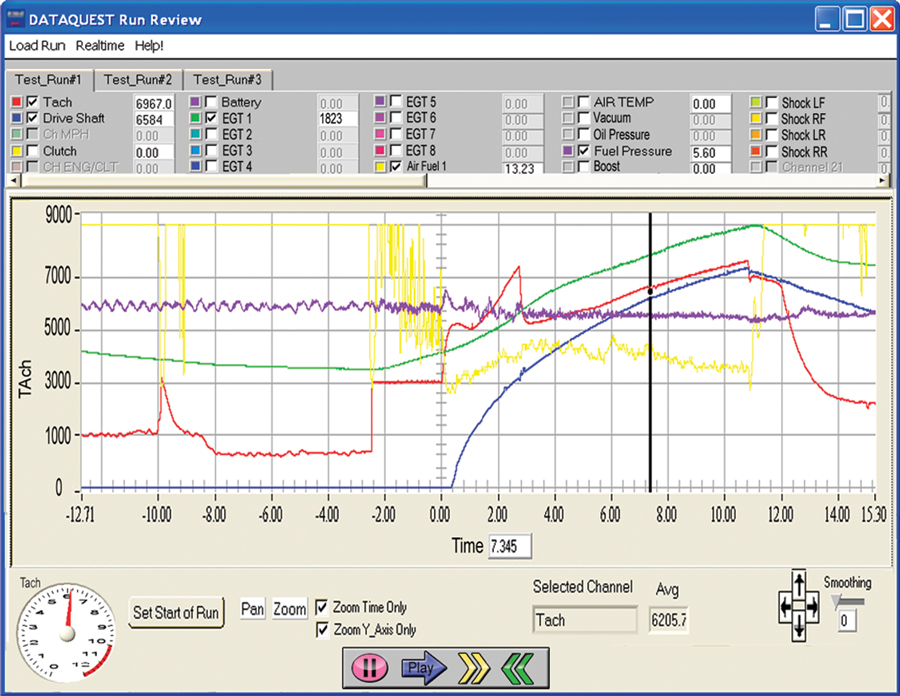Screen dimensions: 900x696
Task: Enable the Battery channel checkbox
Action: pos(211,102)
